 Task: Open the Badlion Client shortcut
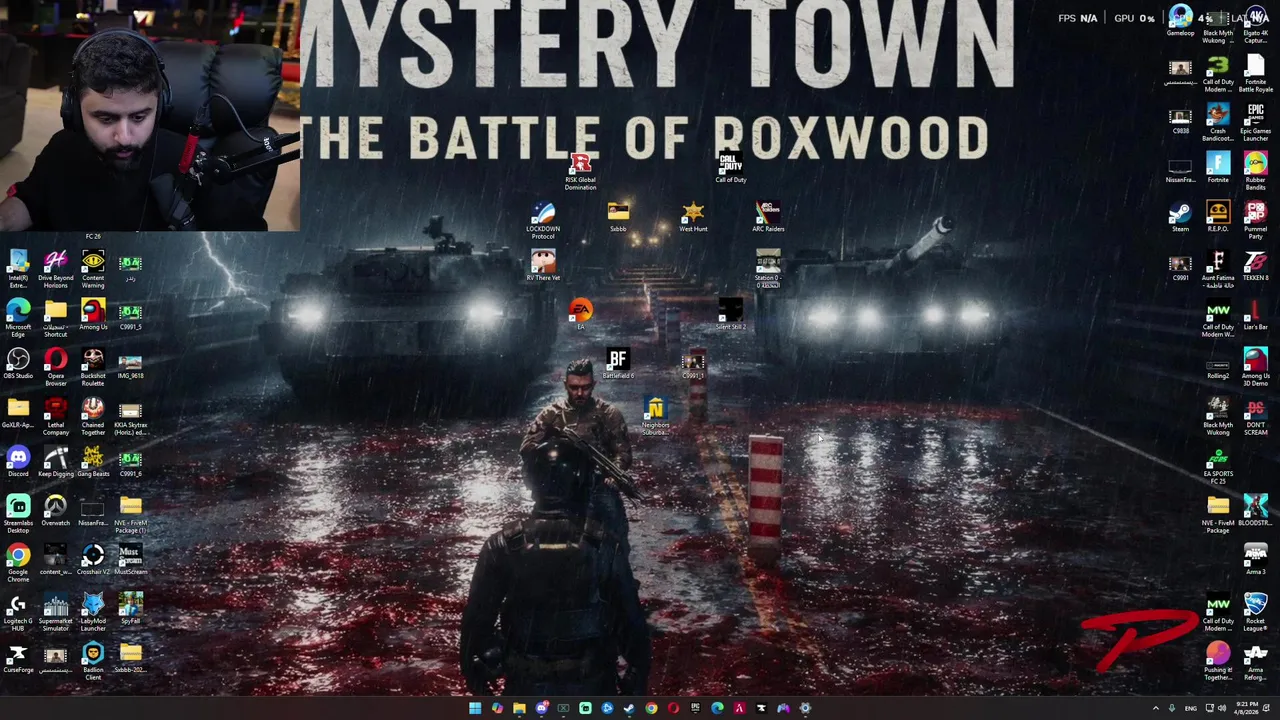(93, 661)
